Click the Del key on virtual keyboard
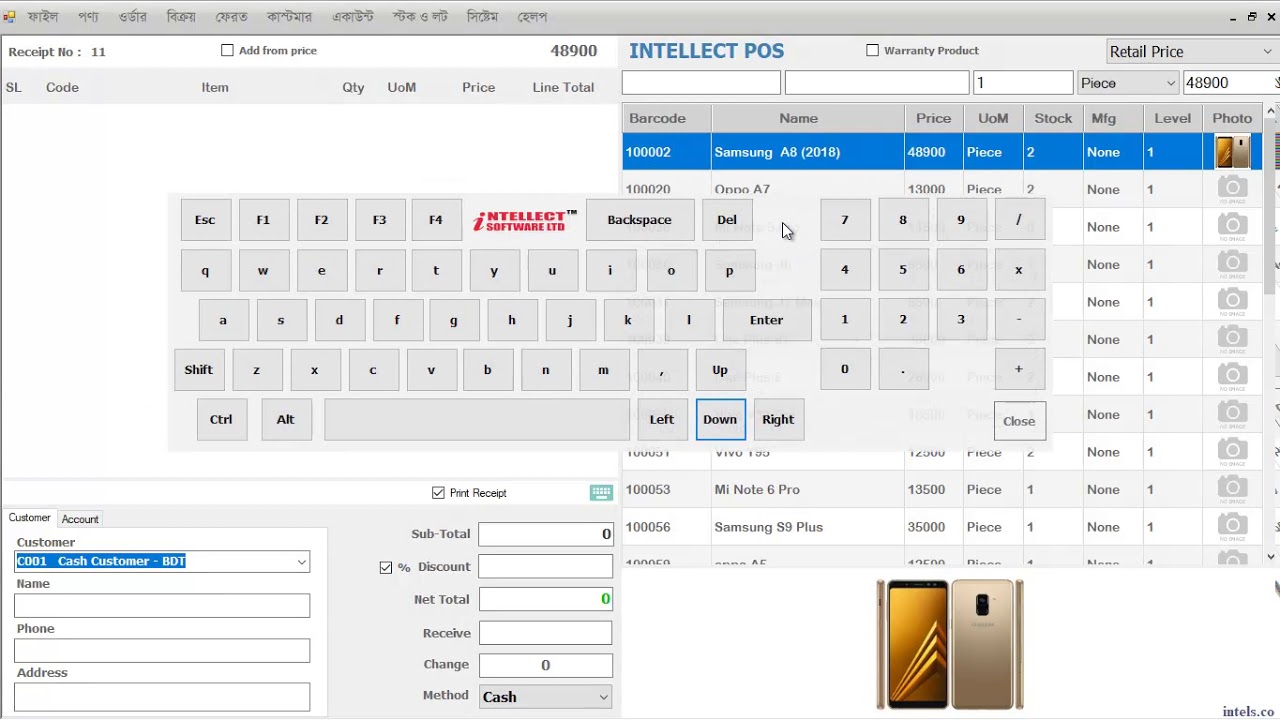 click(x=727, y=220)
